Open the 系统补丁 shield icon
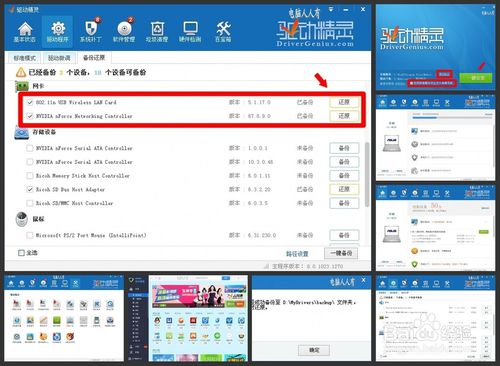Image resolution: width=500 pixels, height=366 pixels. (x=91, y=32)
